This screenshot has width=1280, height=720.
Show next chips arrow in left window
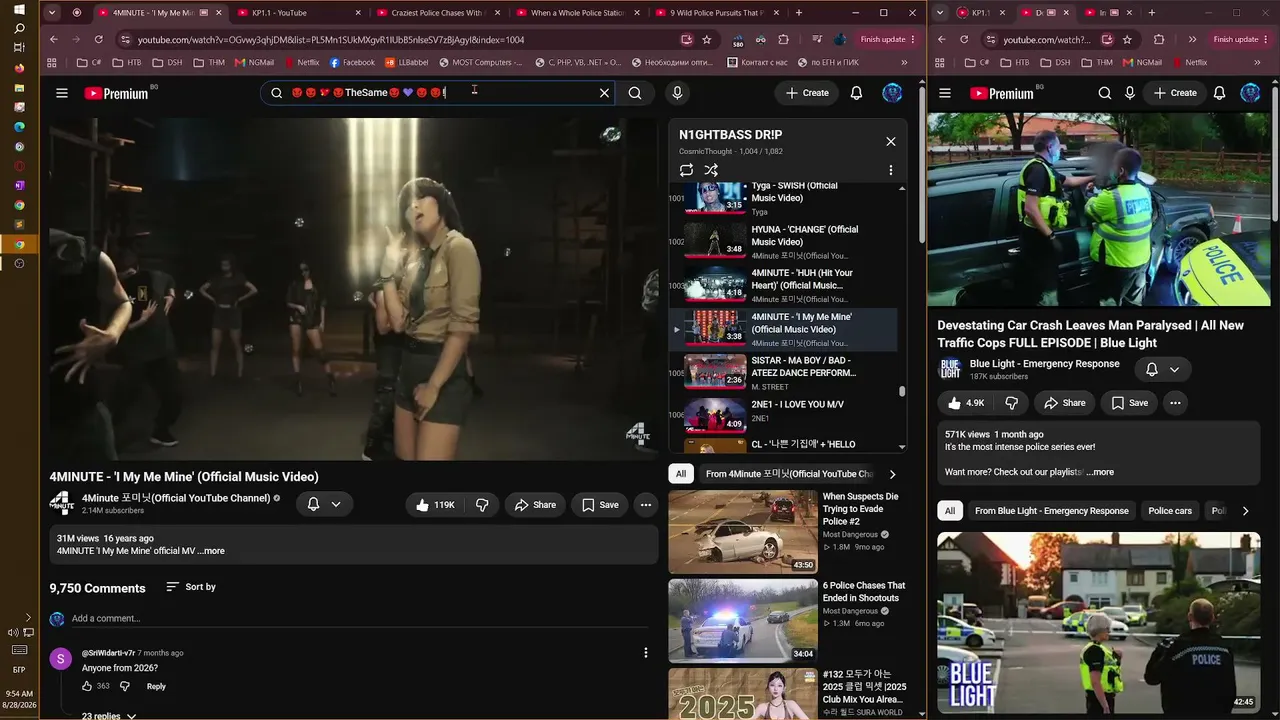(x=892, y=474)
